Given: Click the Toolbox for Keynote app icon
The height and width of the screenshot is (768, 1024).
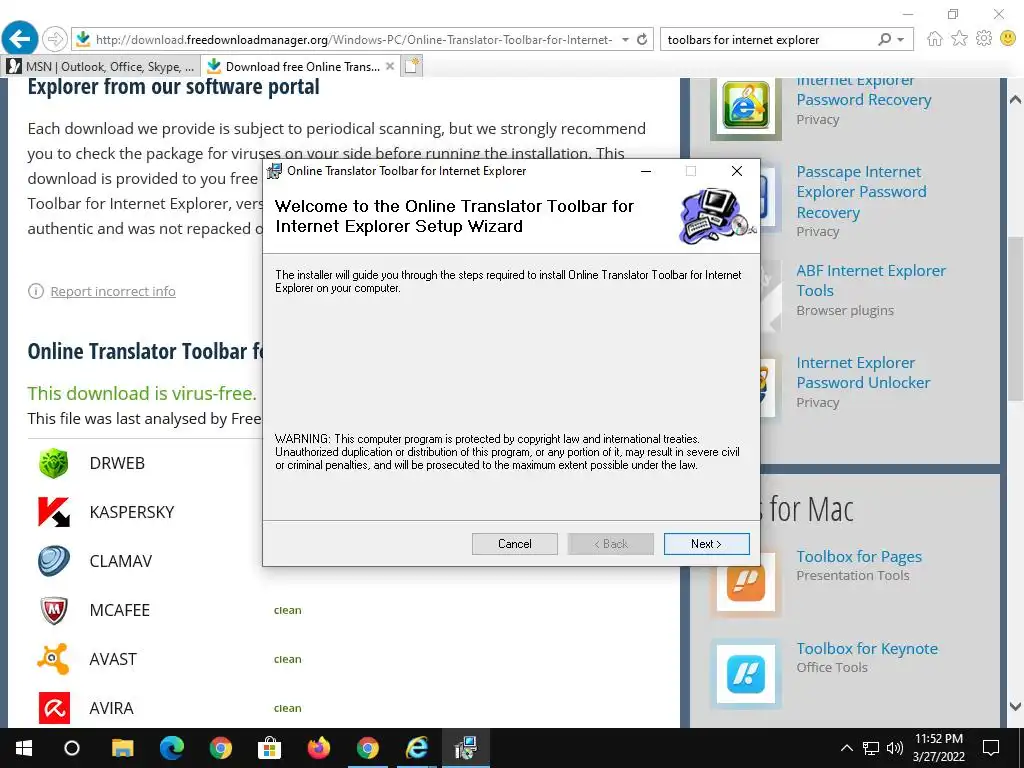Looking at the screenshot, I should click(x=746, y=673).
